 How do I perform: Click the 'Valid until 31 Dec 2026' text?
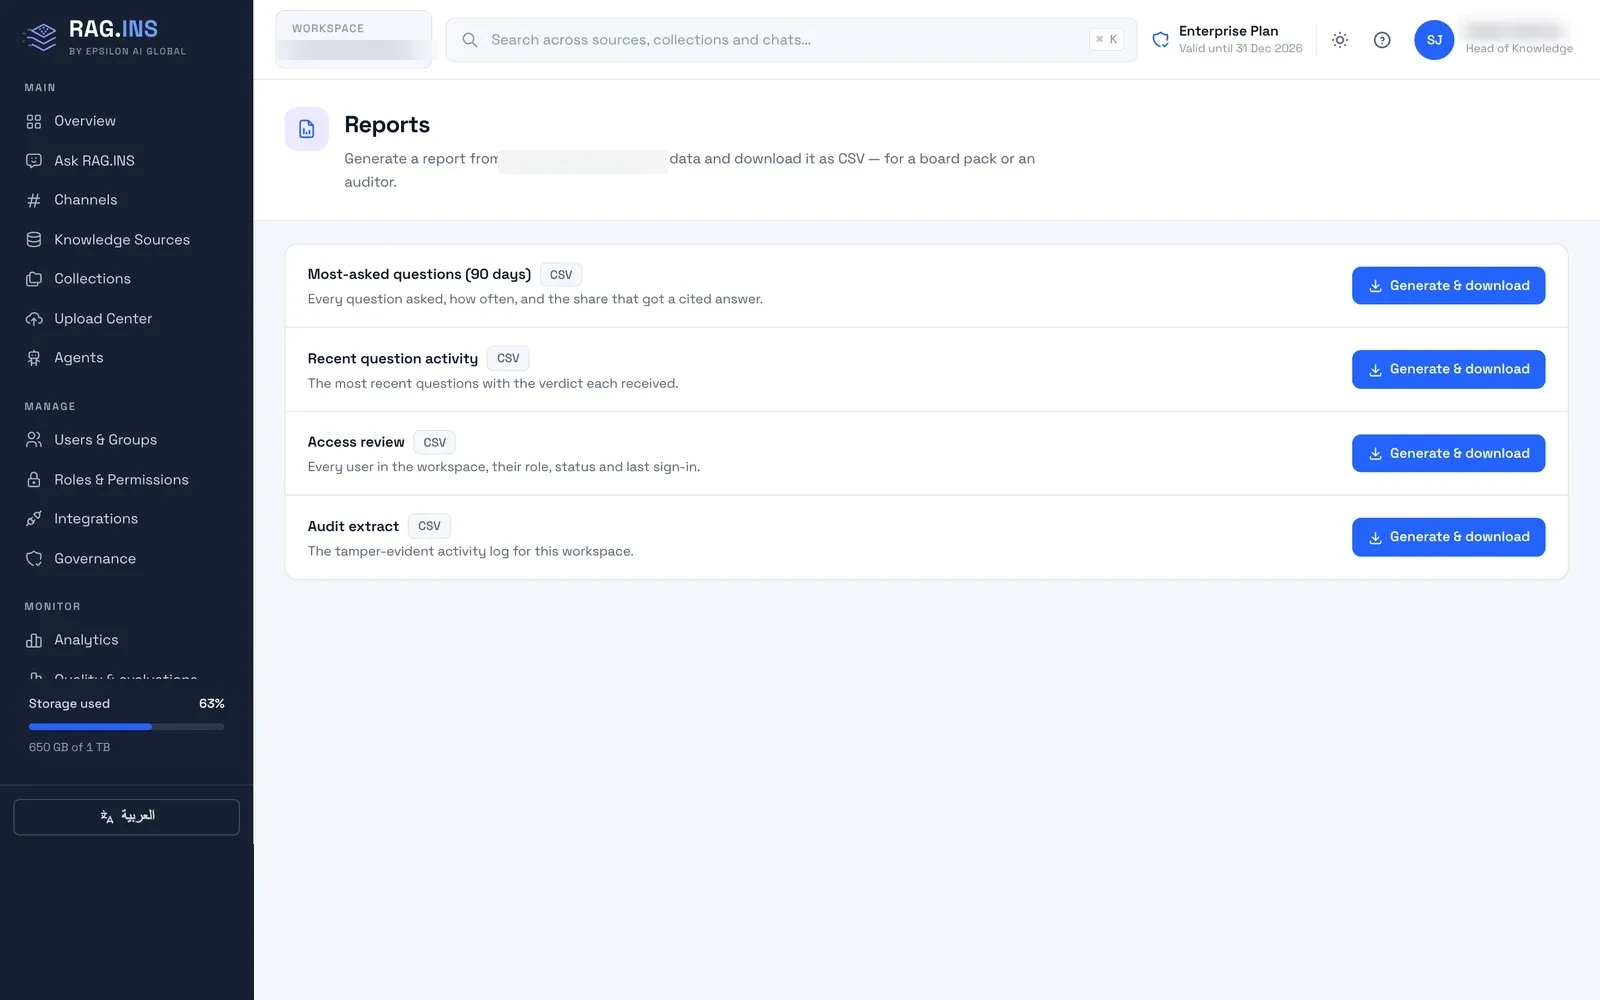[1240, 49]
